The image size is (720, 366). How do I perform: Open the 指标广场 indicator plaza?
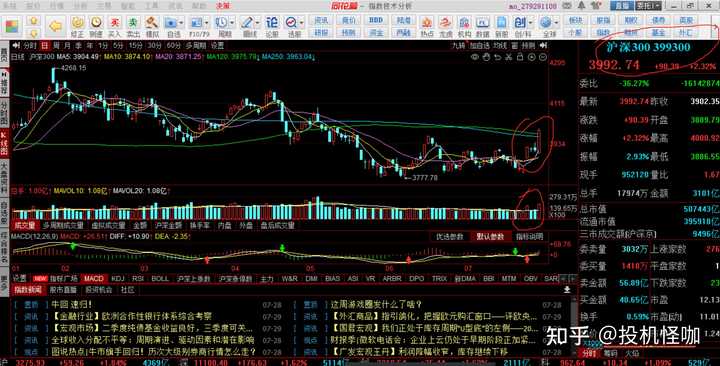(63, 279)
